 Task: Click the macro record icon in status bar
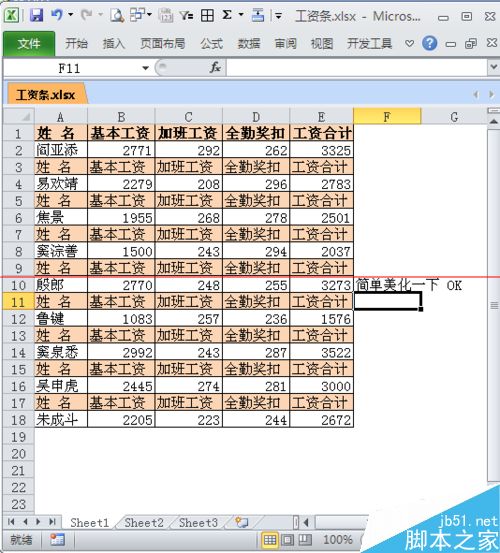point(57,540)
